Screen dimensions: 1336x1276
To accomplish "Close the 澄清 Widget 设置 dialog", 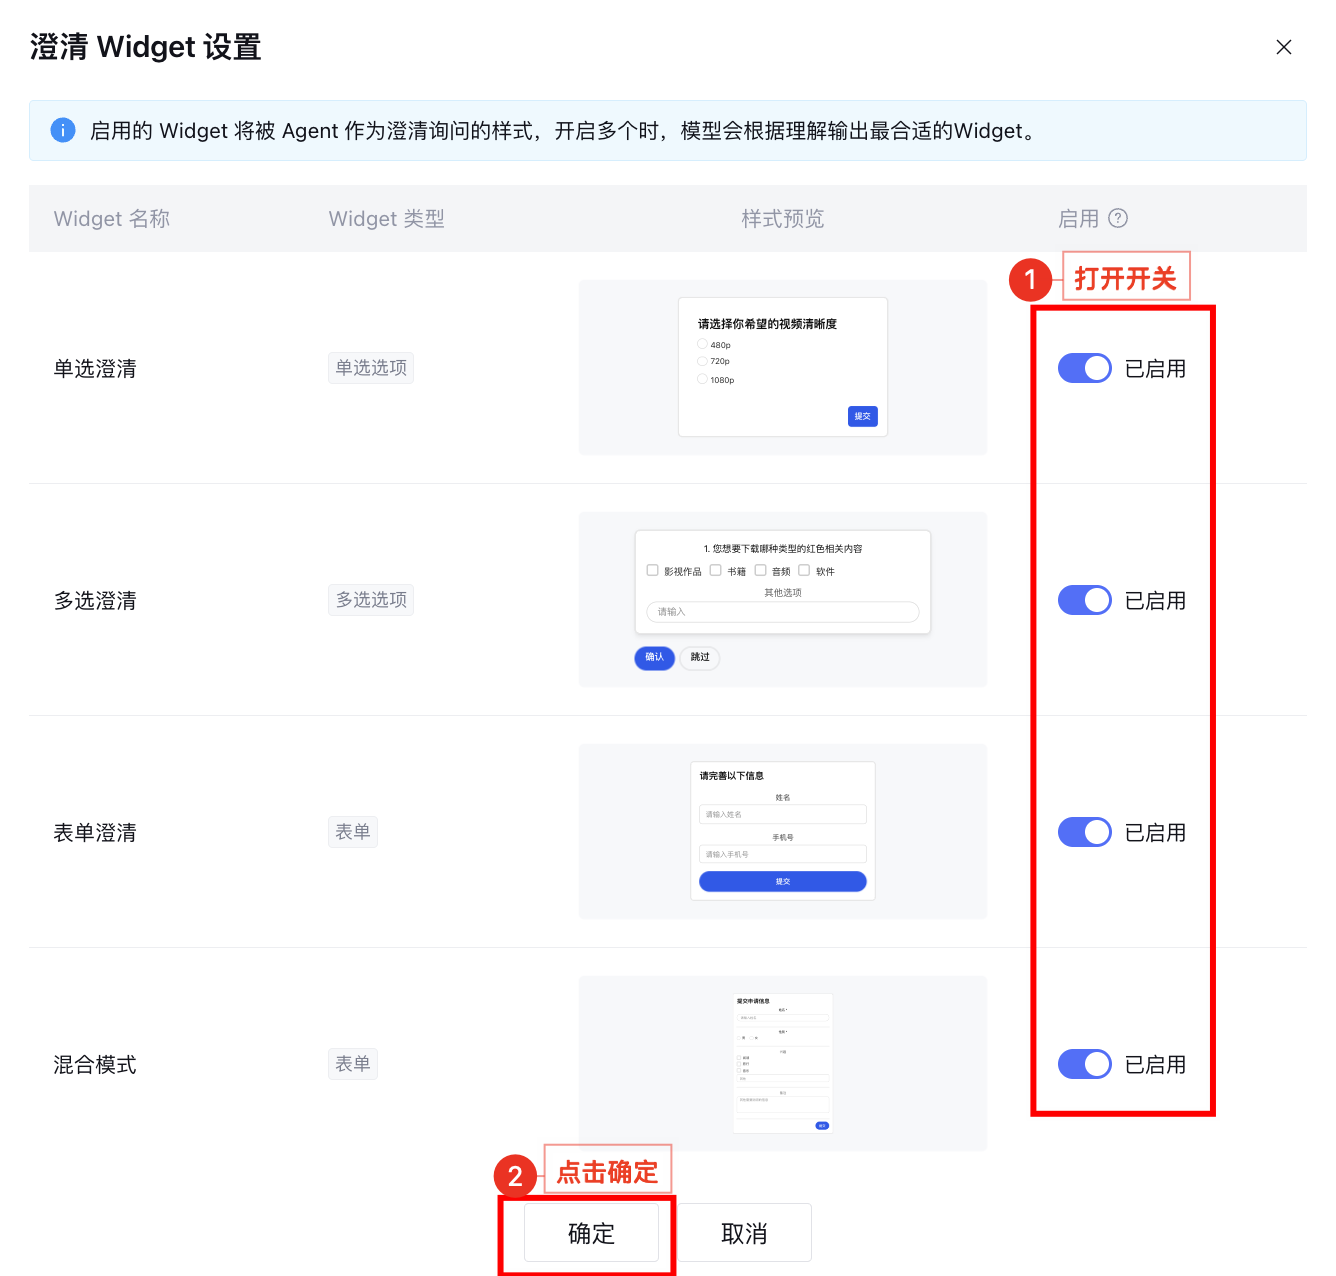I will point(1284,47).
